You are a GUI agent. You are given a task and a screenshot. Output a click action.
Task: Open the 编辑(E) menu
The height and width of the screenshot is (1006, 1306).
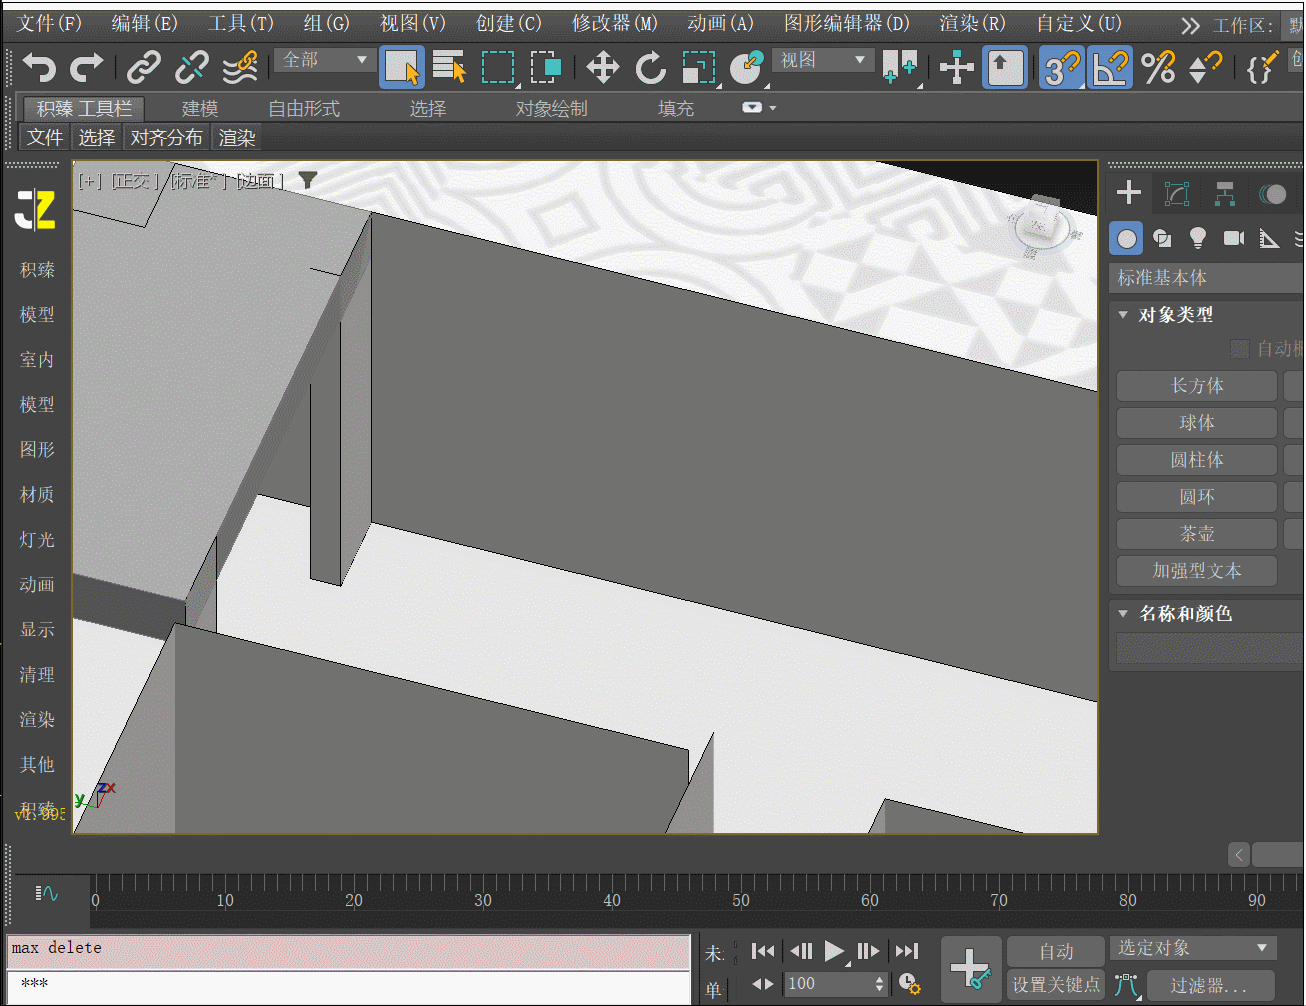coord(144,24)
